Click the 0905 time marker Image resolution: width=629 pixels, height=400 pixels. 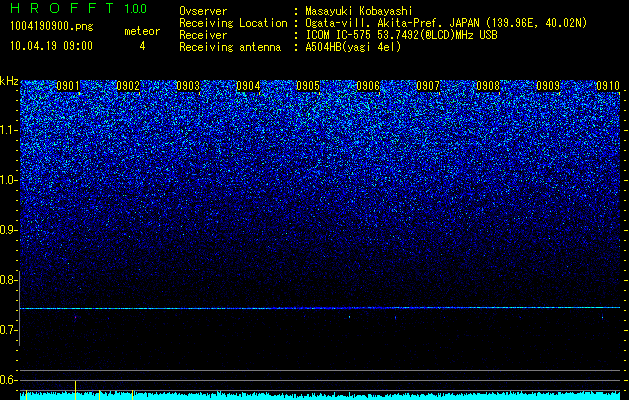tap(308, 86)
